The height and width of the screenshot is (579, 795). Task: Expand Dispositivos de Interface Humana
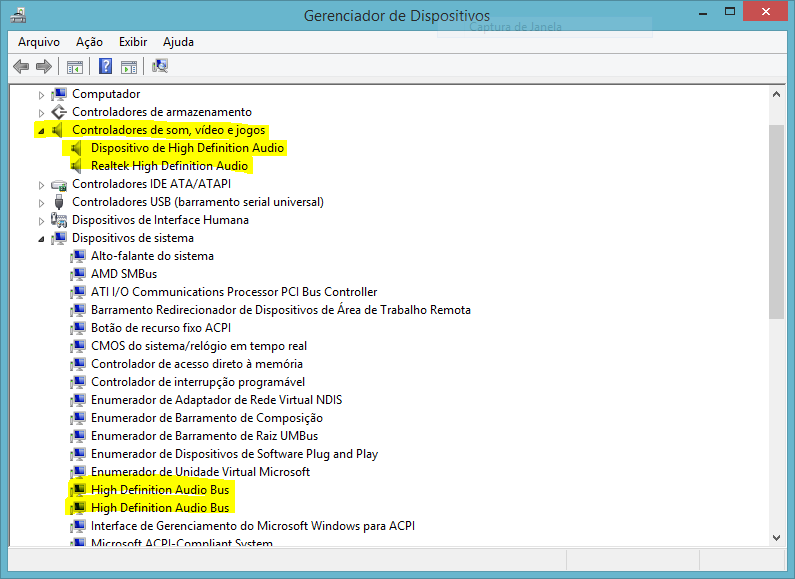coord(42,221)
